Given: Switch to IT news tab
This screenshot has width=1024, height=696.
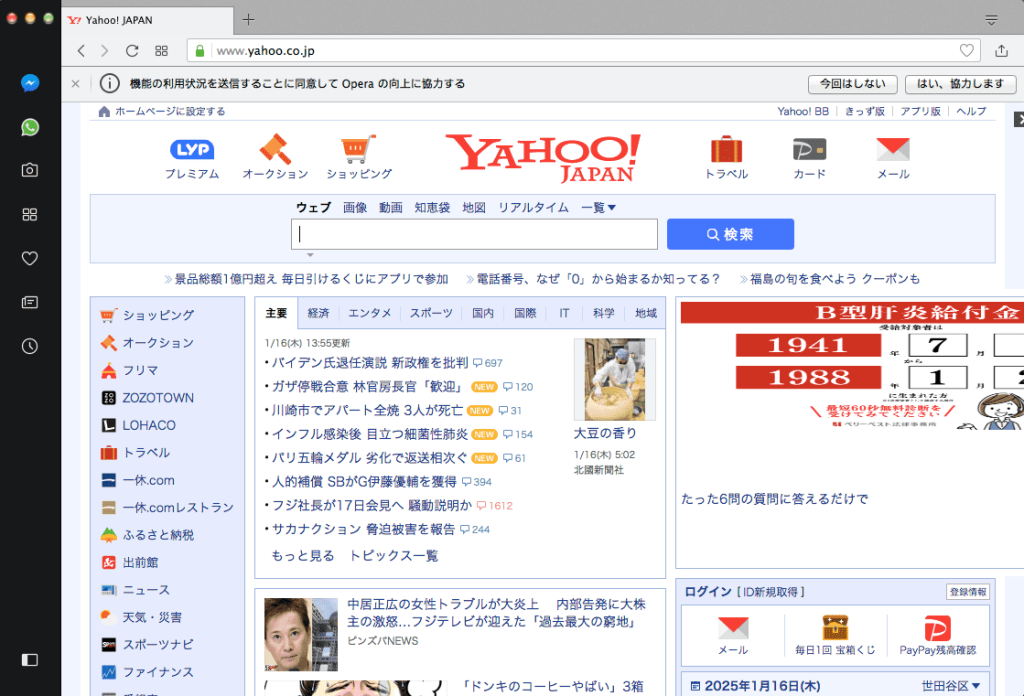Looking at the screenshot, I should pos(564,313).
